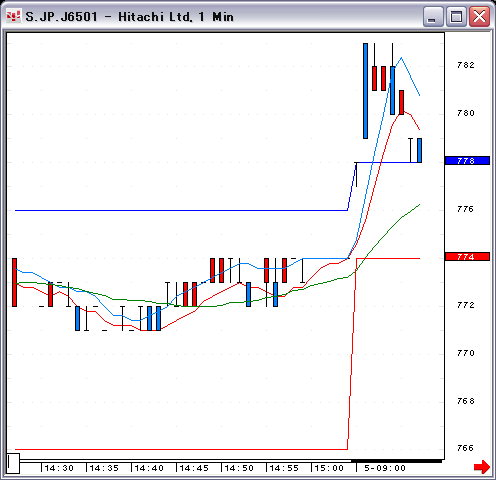Minimize the Hitachi chart window
The height and width of the screenshot is (480, 496).
coord(432,16)
